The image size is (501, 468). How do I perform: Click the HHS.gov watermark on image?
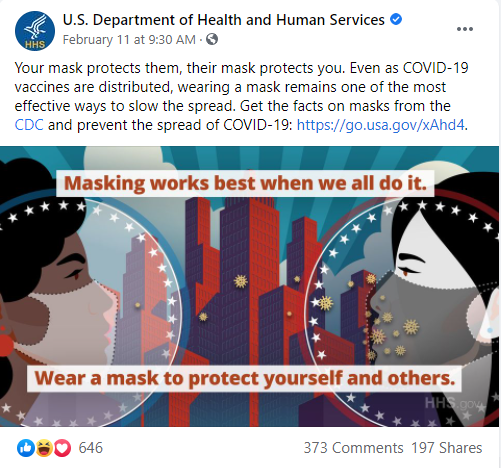tap(452, 403)
